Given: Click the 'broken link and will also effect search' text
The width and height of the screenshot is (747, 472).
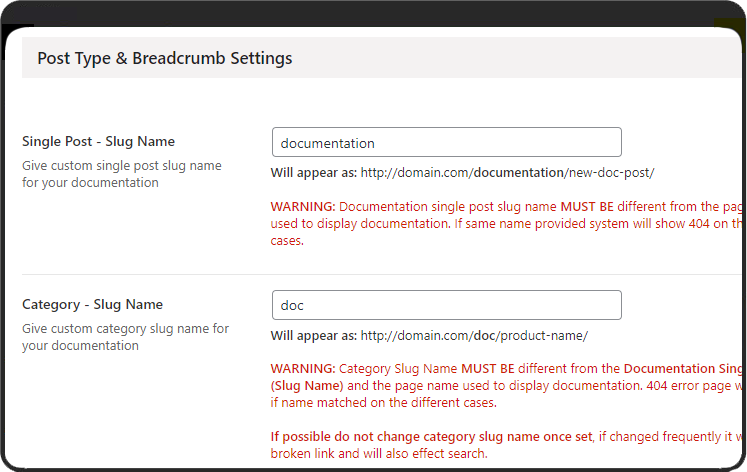Looking at the screenshot, I should point(379,454).
